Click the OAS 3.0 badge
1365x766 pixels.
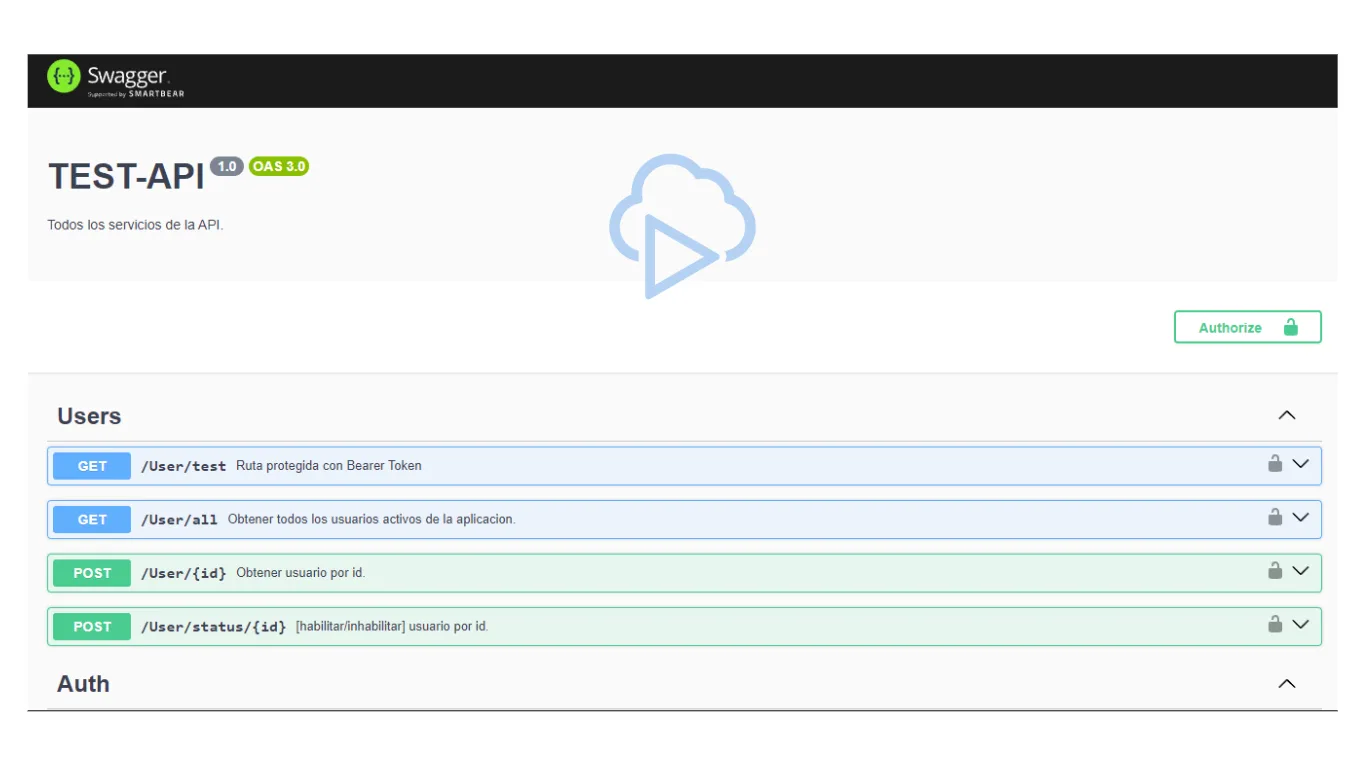click(279, 167)
